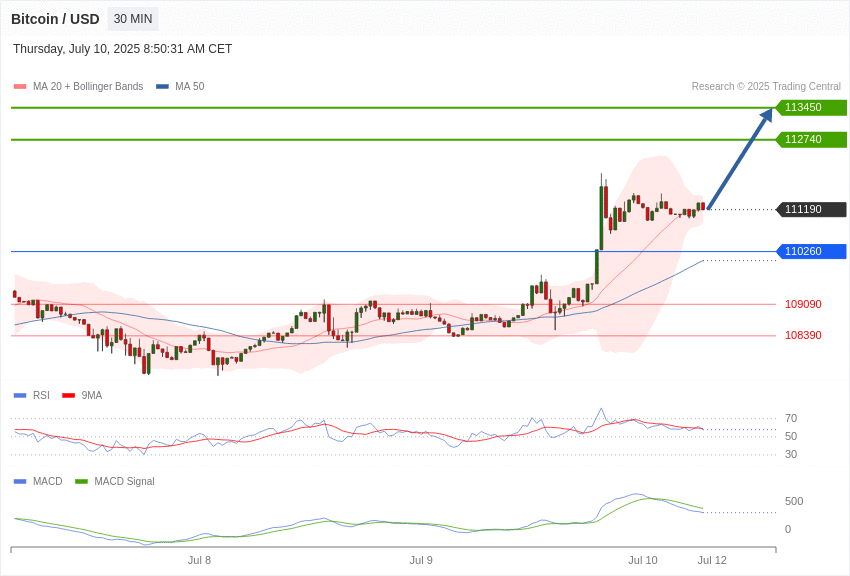
Task: Click the 109090 support price value
Action: click(x=803, y=304)
